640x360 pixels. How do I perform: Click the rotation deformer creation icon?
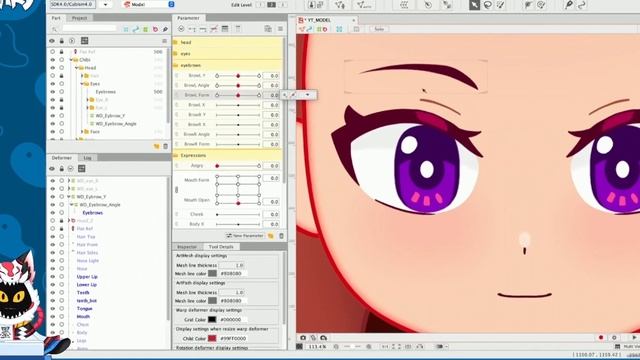[x=428, y=5]
